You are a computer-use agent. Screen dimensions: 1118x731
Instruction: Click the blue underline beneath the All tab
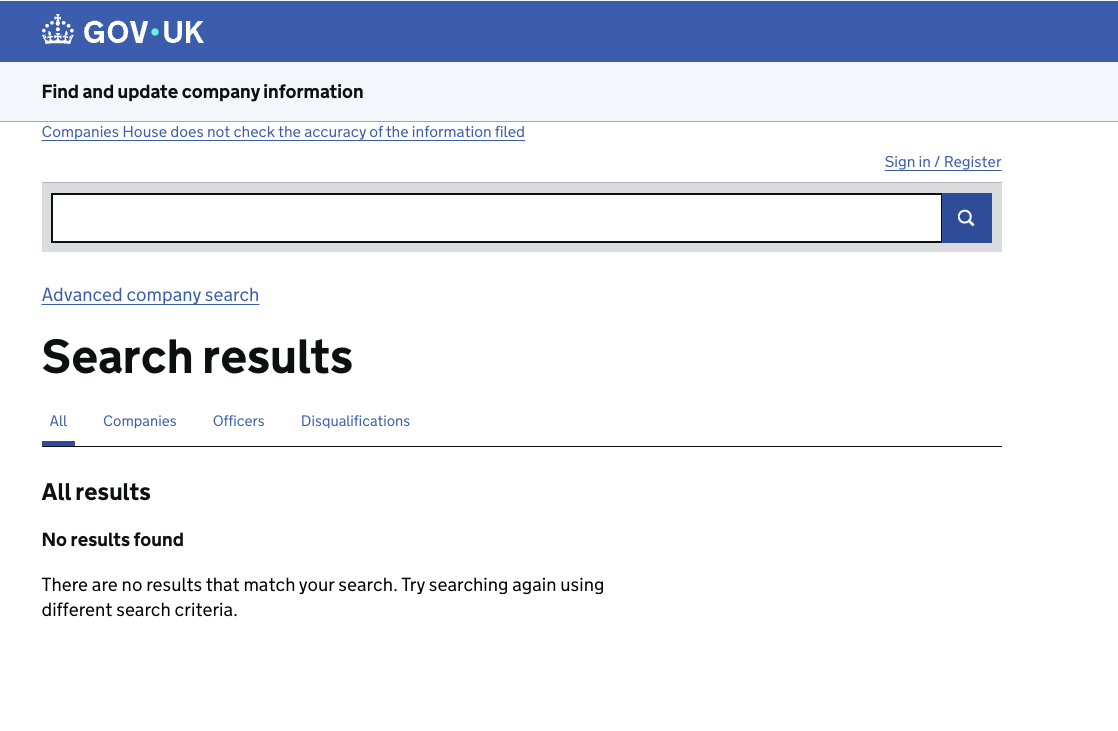pyautogui.click(x=58, y=444)
